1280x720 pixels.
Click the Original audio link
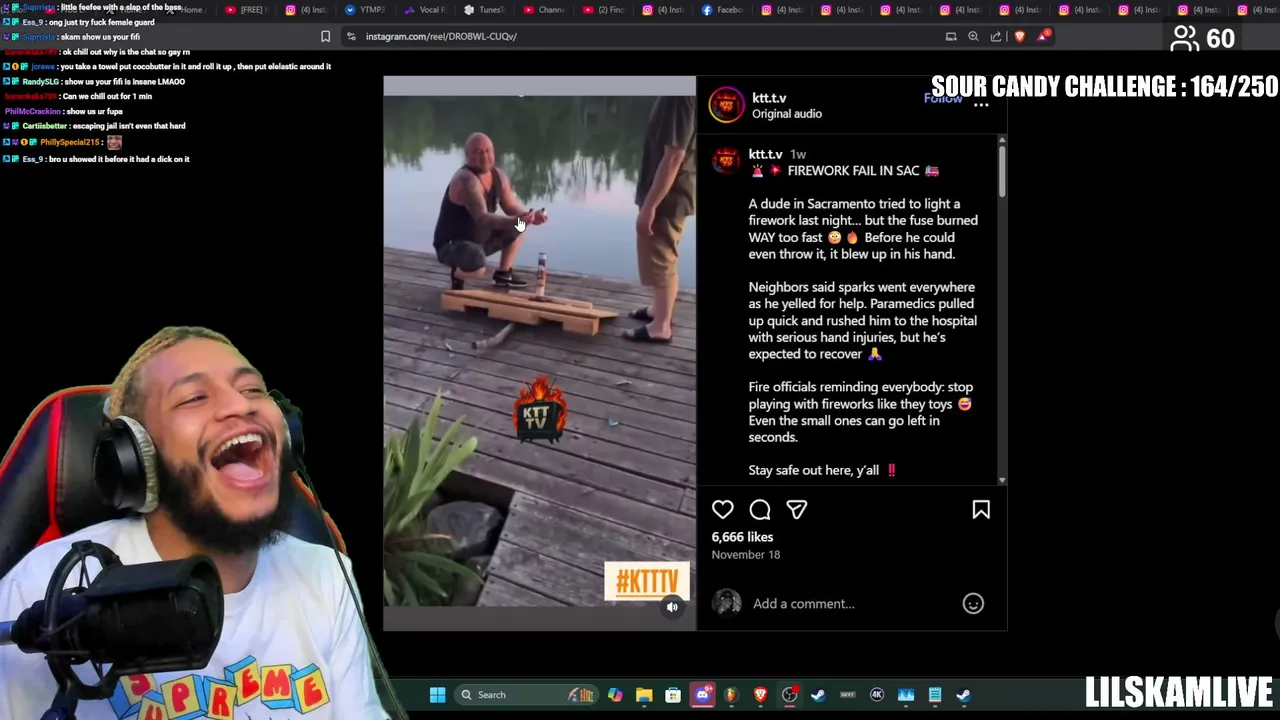click(787, 114)
